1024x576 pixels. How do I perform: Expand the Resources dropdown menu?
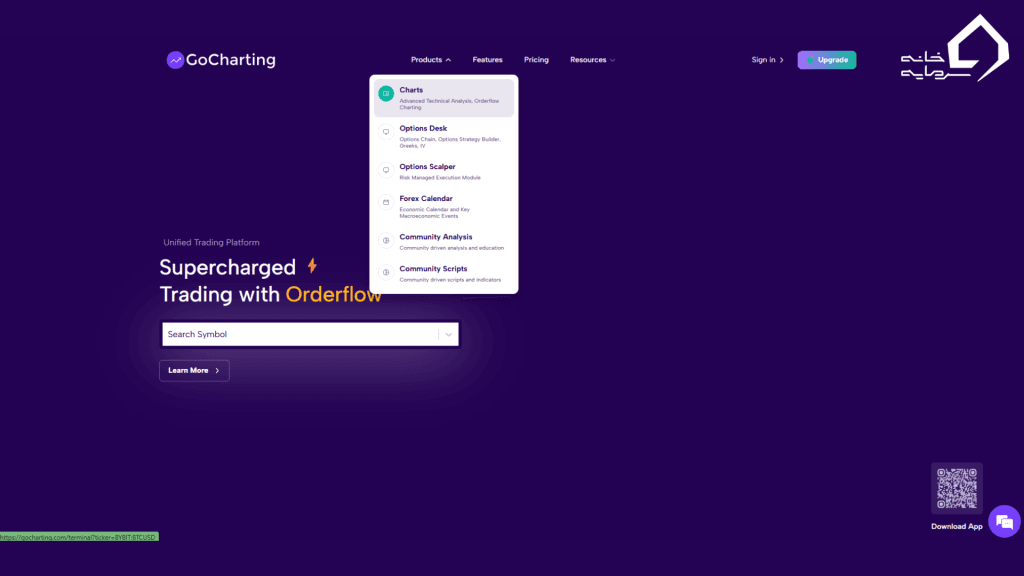[592, 60]
